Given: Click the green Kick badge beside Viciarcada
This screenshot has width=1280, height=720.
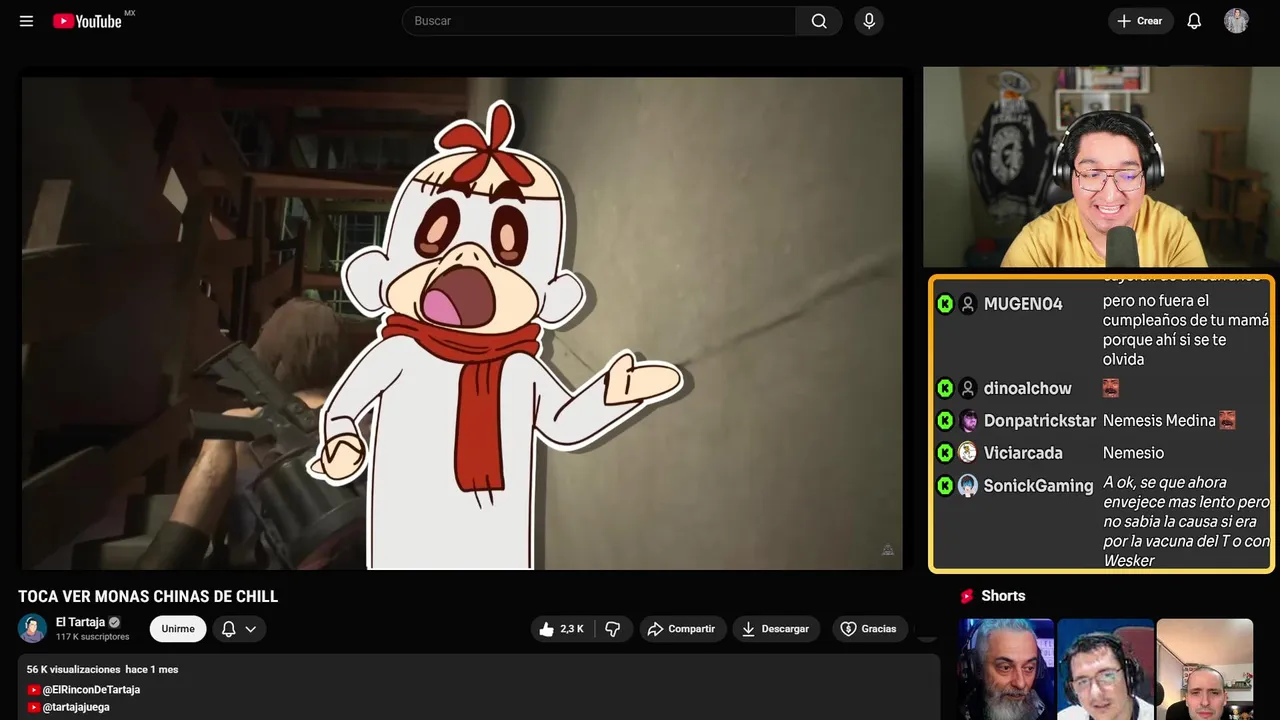Looking at the screenshot, I should pyautogui.click(x=945, y=453).
